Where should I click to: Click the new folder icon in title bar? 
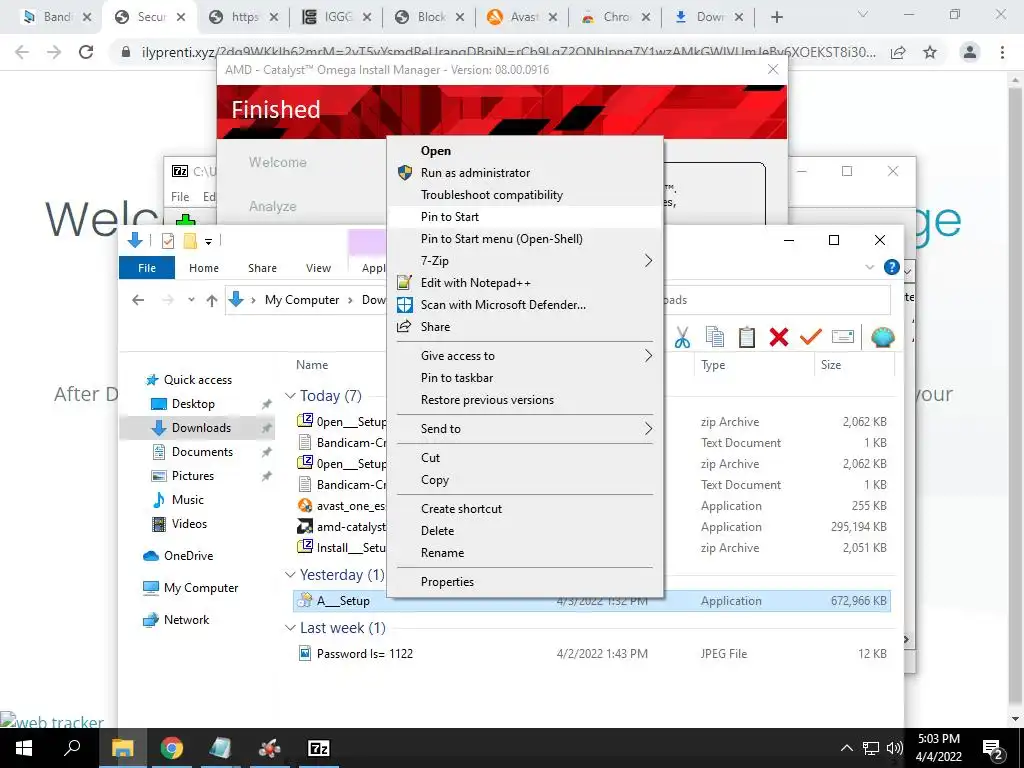pos(190,241)
